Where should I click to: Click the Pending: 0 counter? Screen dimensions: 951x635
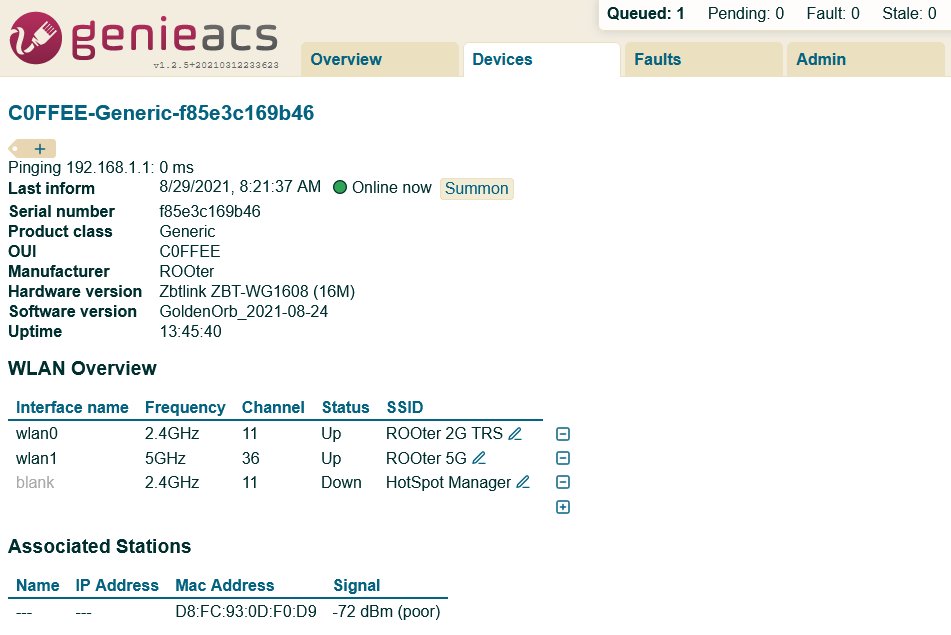tap(746, 13)
